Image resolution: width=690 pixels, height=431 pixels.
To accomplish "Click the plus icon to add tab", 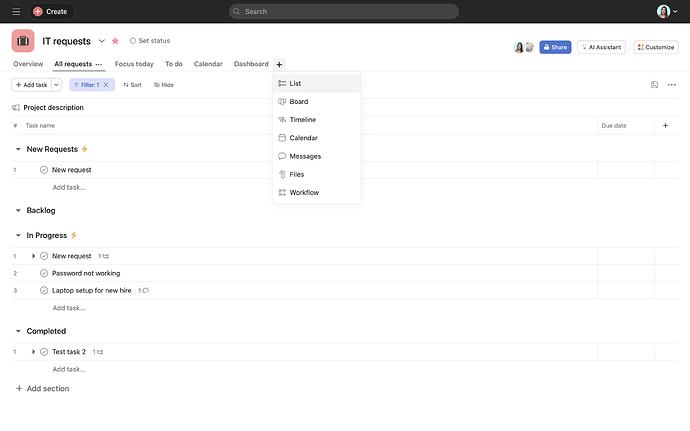I will tap(279, 64).
